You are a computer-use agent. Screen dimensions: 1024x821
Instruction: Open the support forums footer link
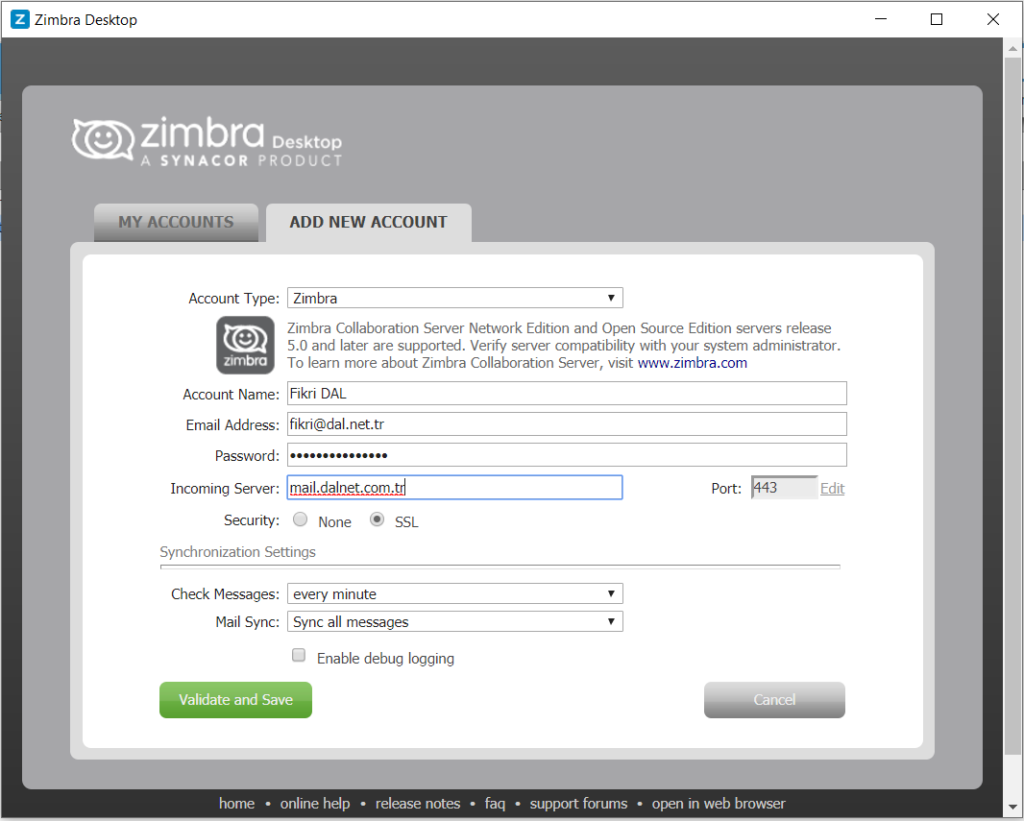(x=578, y=804)
